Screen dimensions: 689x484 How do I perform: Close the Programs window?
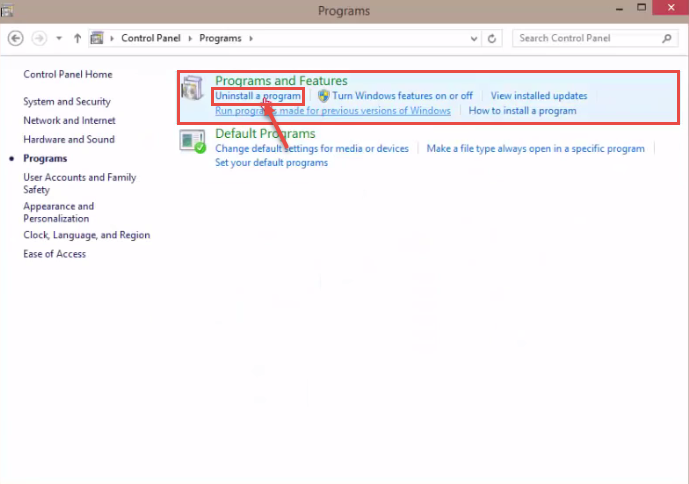[x=671, y=7]
